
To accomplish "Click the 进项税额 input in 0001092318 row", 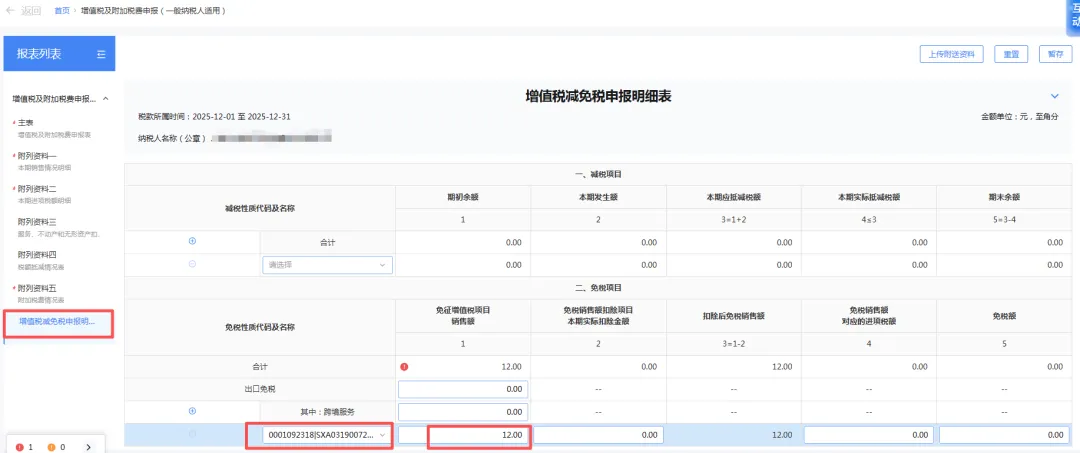I will point(869,435).
